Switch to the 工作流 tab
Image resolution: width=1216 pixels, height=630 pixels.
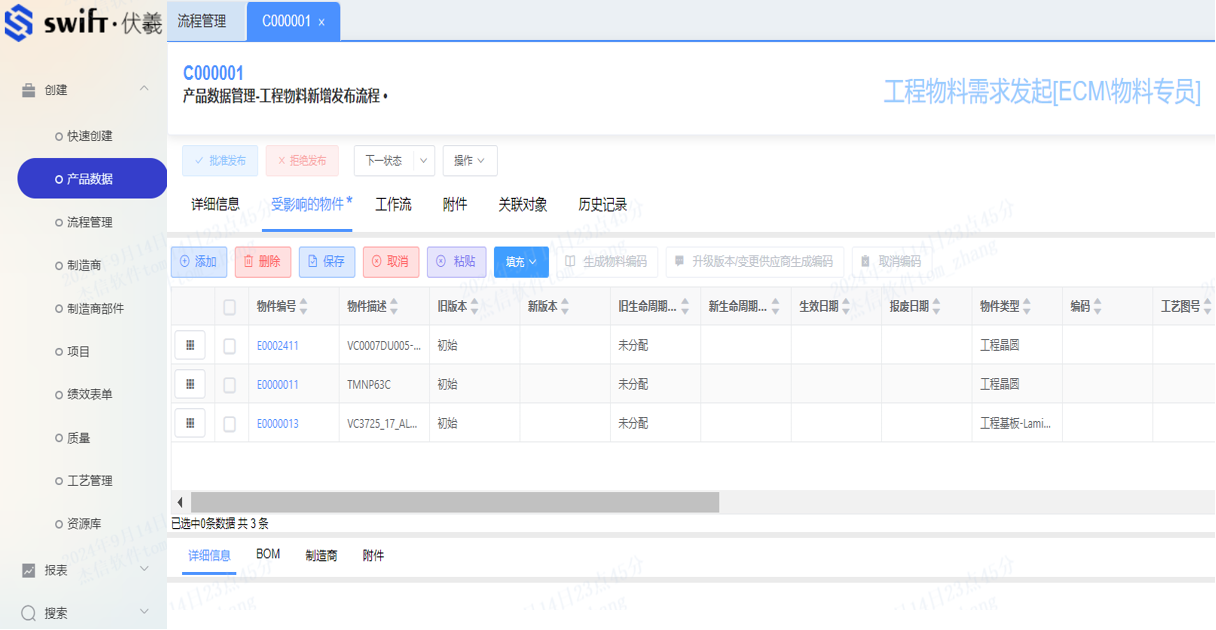[393, 205]
